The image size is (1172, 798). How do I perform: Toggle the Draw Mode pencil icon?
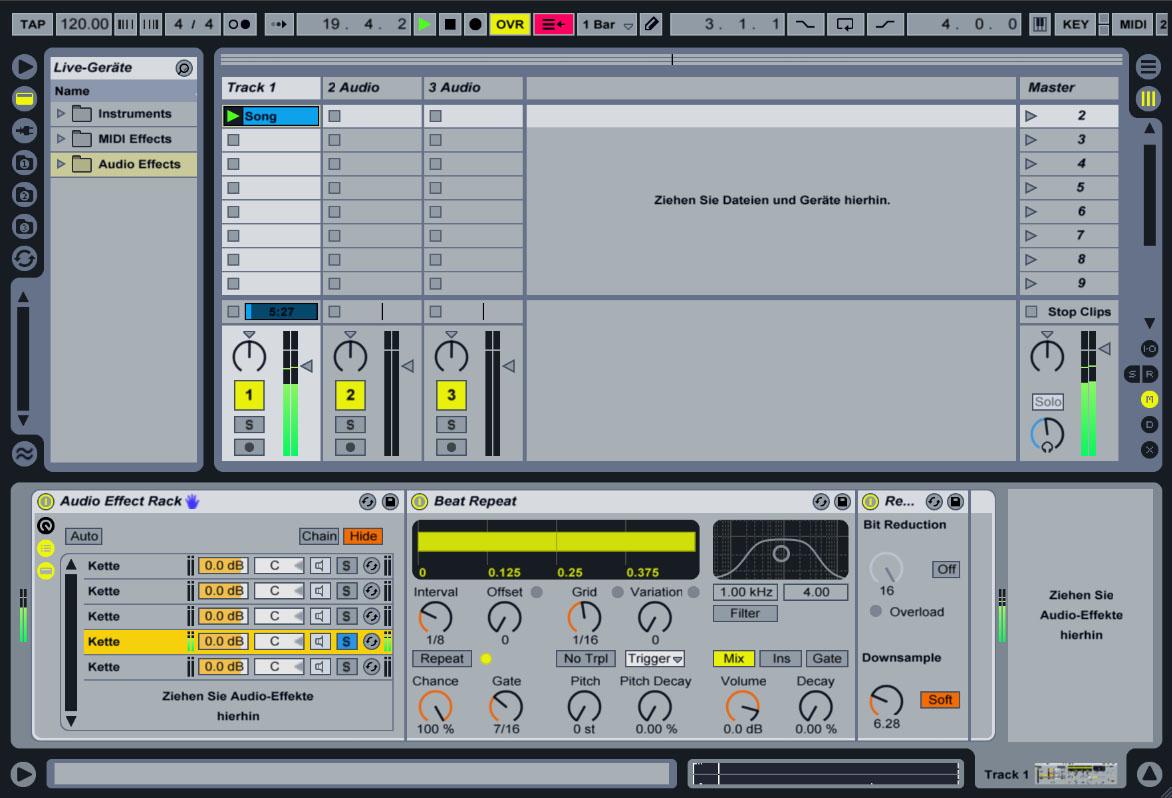(652, 24)
